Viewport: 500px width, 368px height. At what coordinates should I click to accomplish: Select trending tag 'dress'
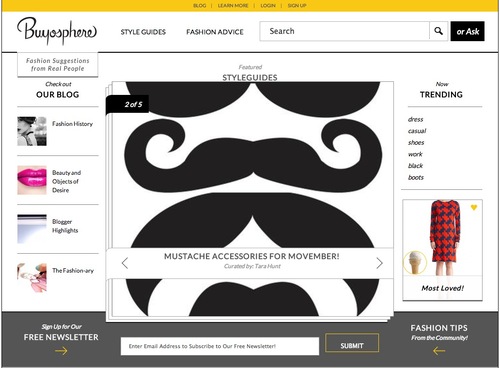pyautogui.click(x=415, y=119)
